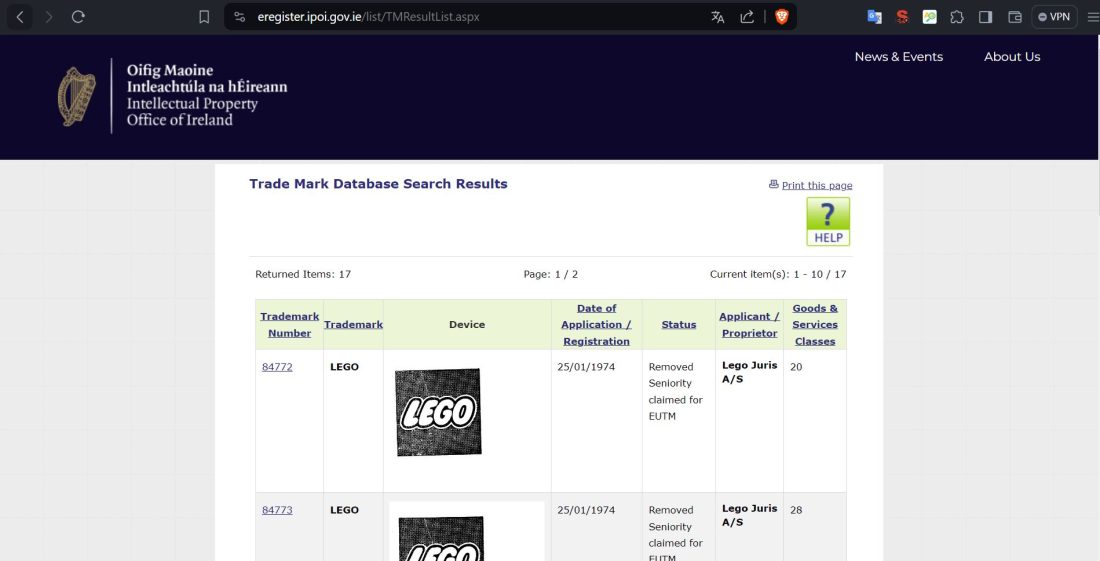Sort by Goods & Services Classes header

(x=814, y=325)
